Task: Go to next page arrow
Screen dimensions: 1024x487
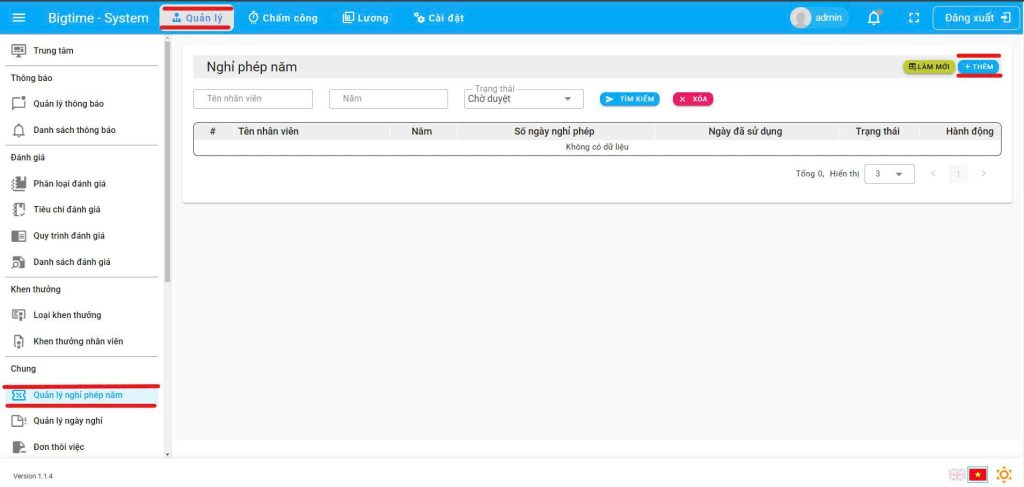Action: coord(984,174)
